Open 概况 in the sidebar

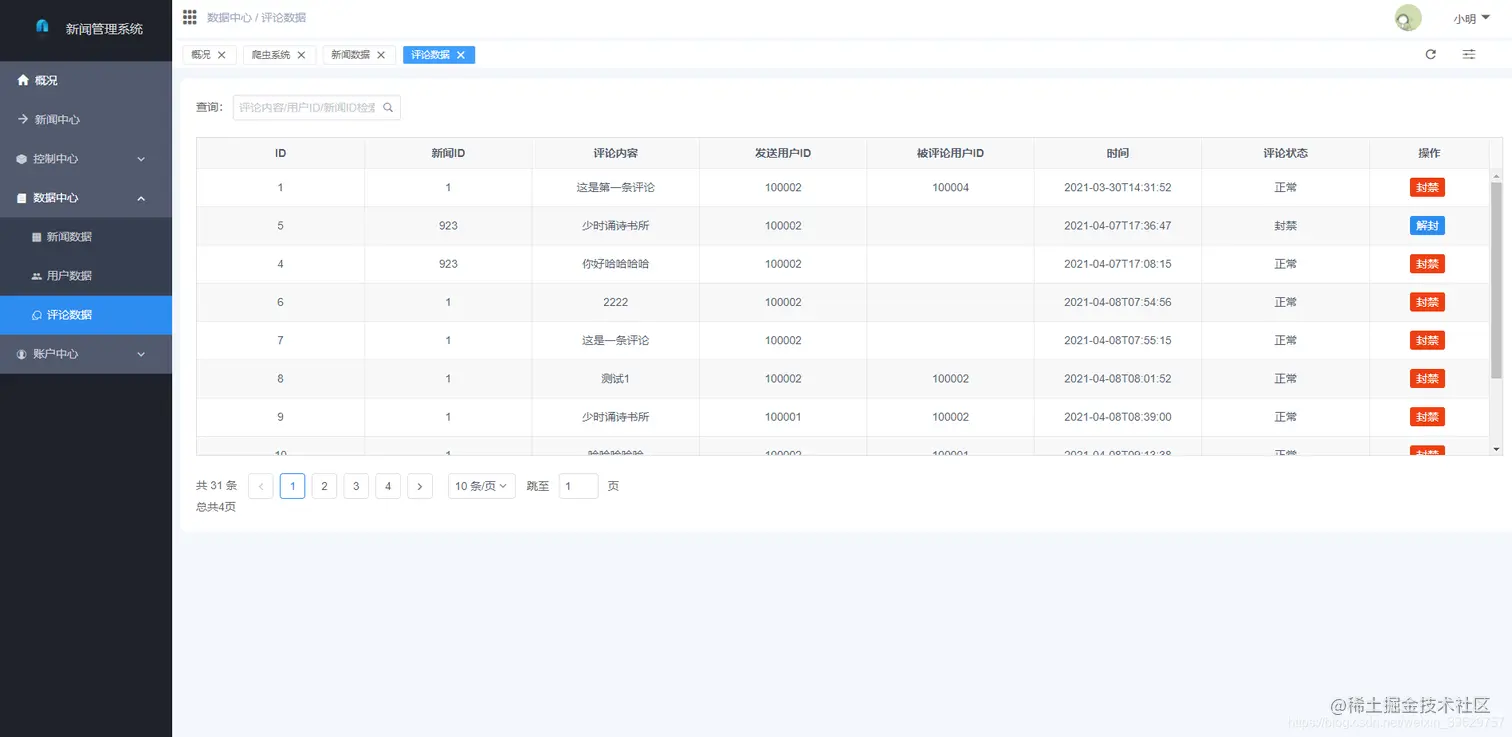tap(86, 80)
